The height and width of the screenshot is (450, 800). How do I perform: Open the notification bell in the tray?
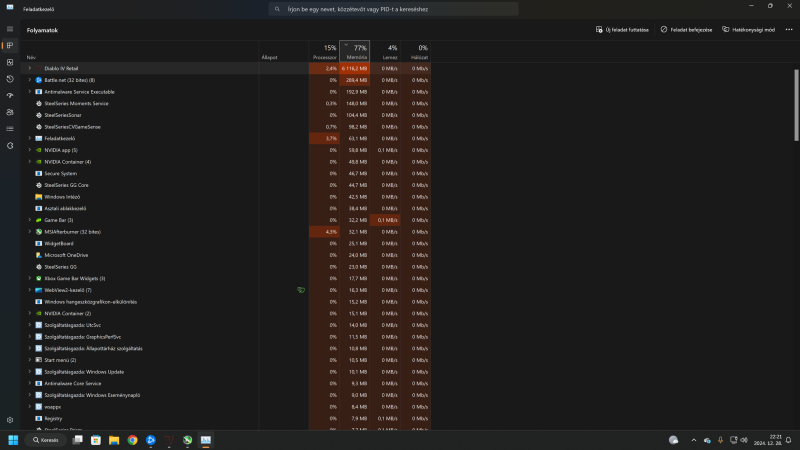pos(788,440)
